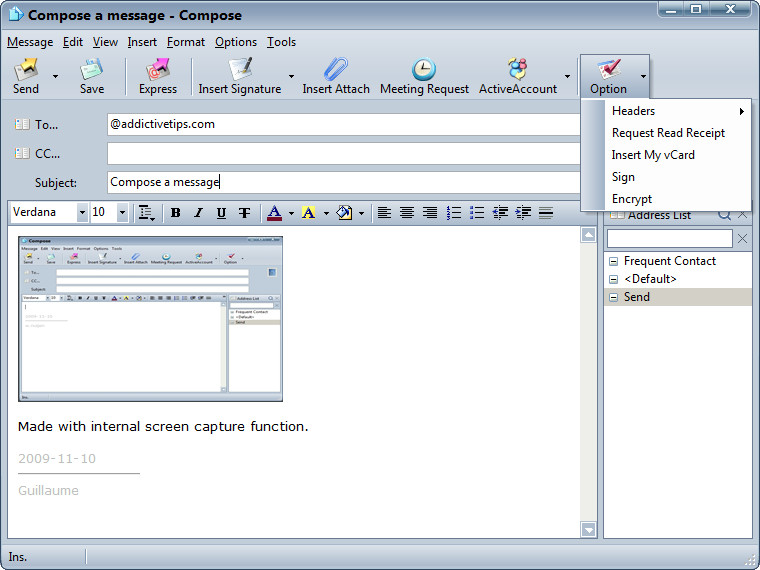
Task: Open the paragraph line spacing dropdown
Action: (x=146, y=213)
